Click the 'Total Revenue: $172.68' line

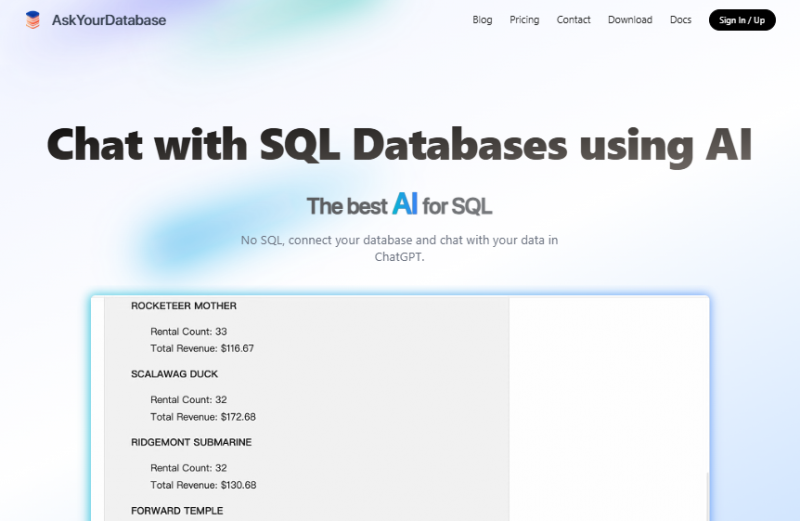point(203,416)
